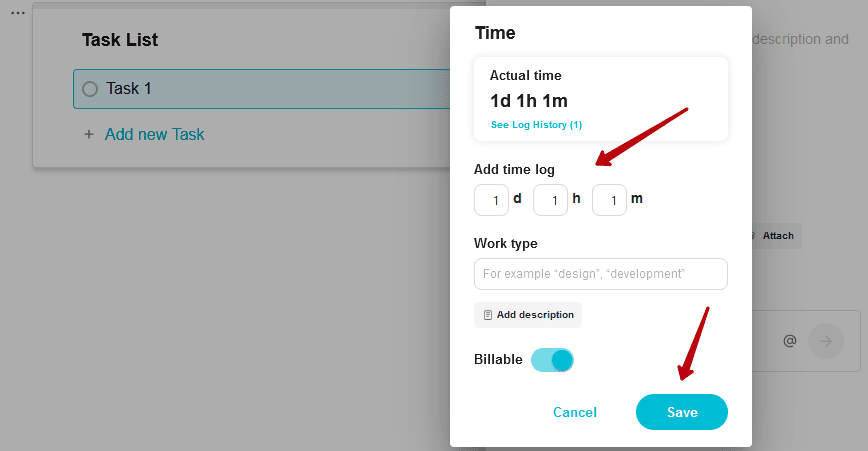This screenshot has height=451, width=868.
Task: Click the days input field
Action: coord(492,200)
